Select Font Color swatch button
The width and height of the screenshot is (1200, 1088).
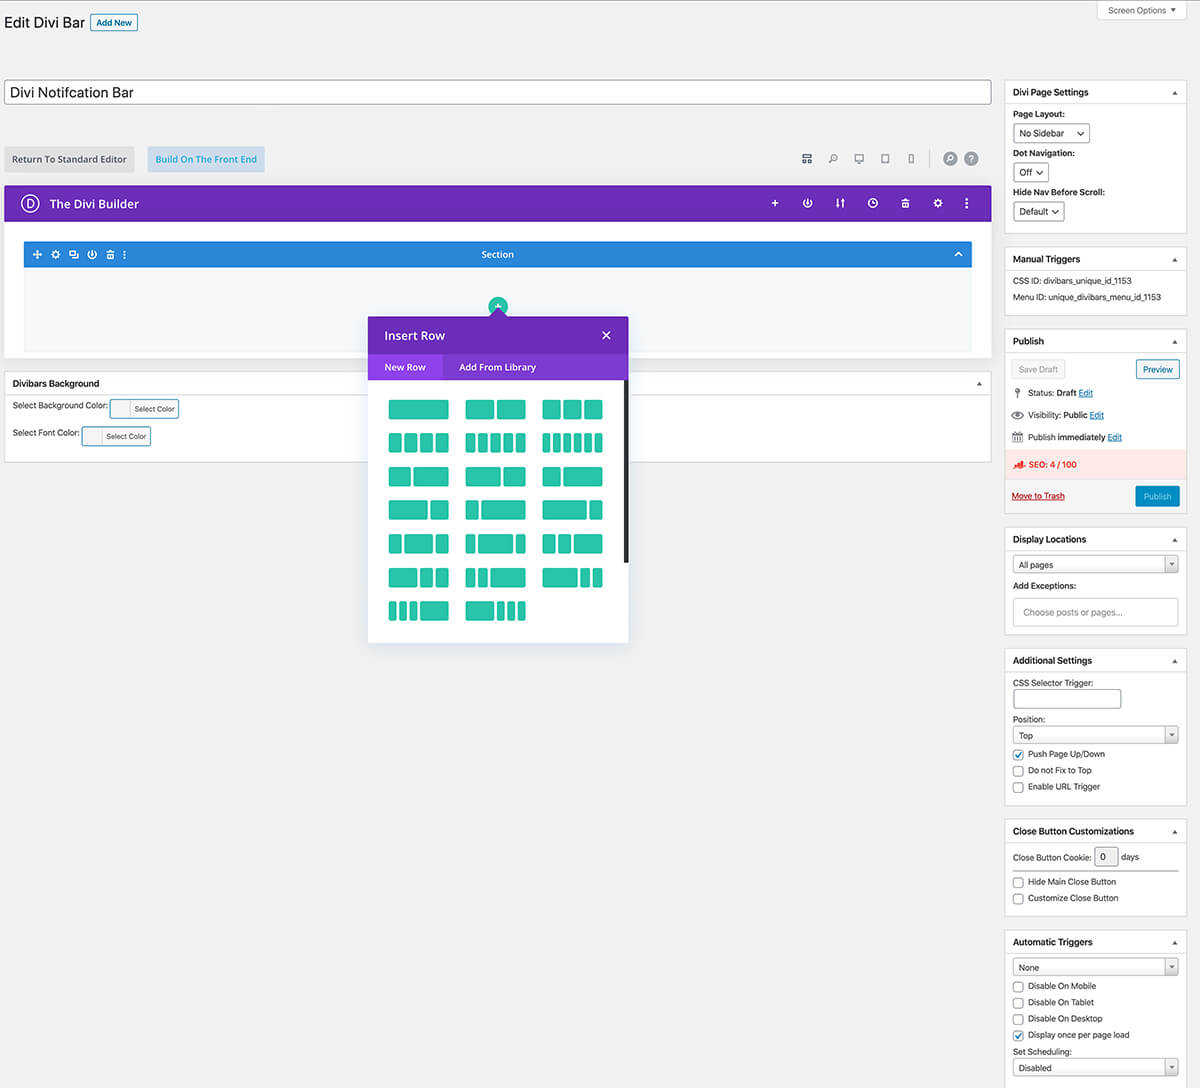(x=116, y=436)
